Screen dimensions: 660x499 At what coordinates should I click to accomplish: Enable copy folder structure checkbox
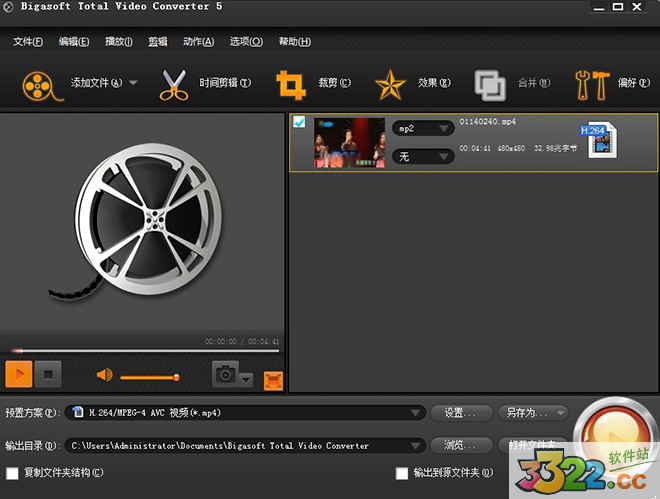(x=12, y=473)
